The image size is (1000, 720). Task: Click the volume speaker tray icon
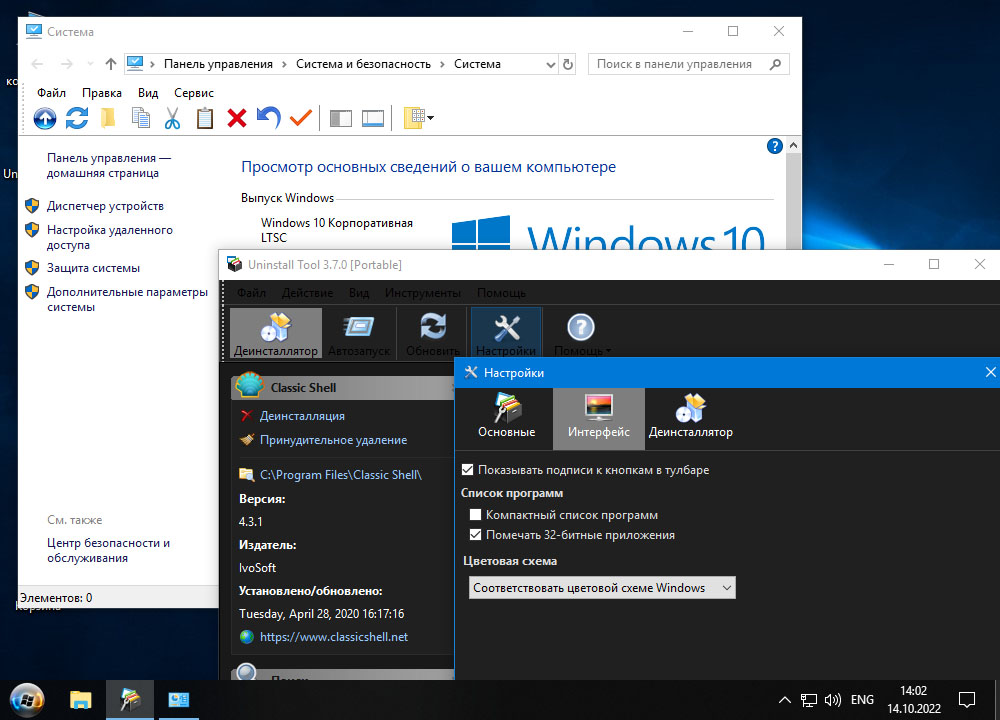pos(832,700)
